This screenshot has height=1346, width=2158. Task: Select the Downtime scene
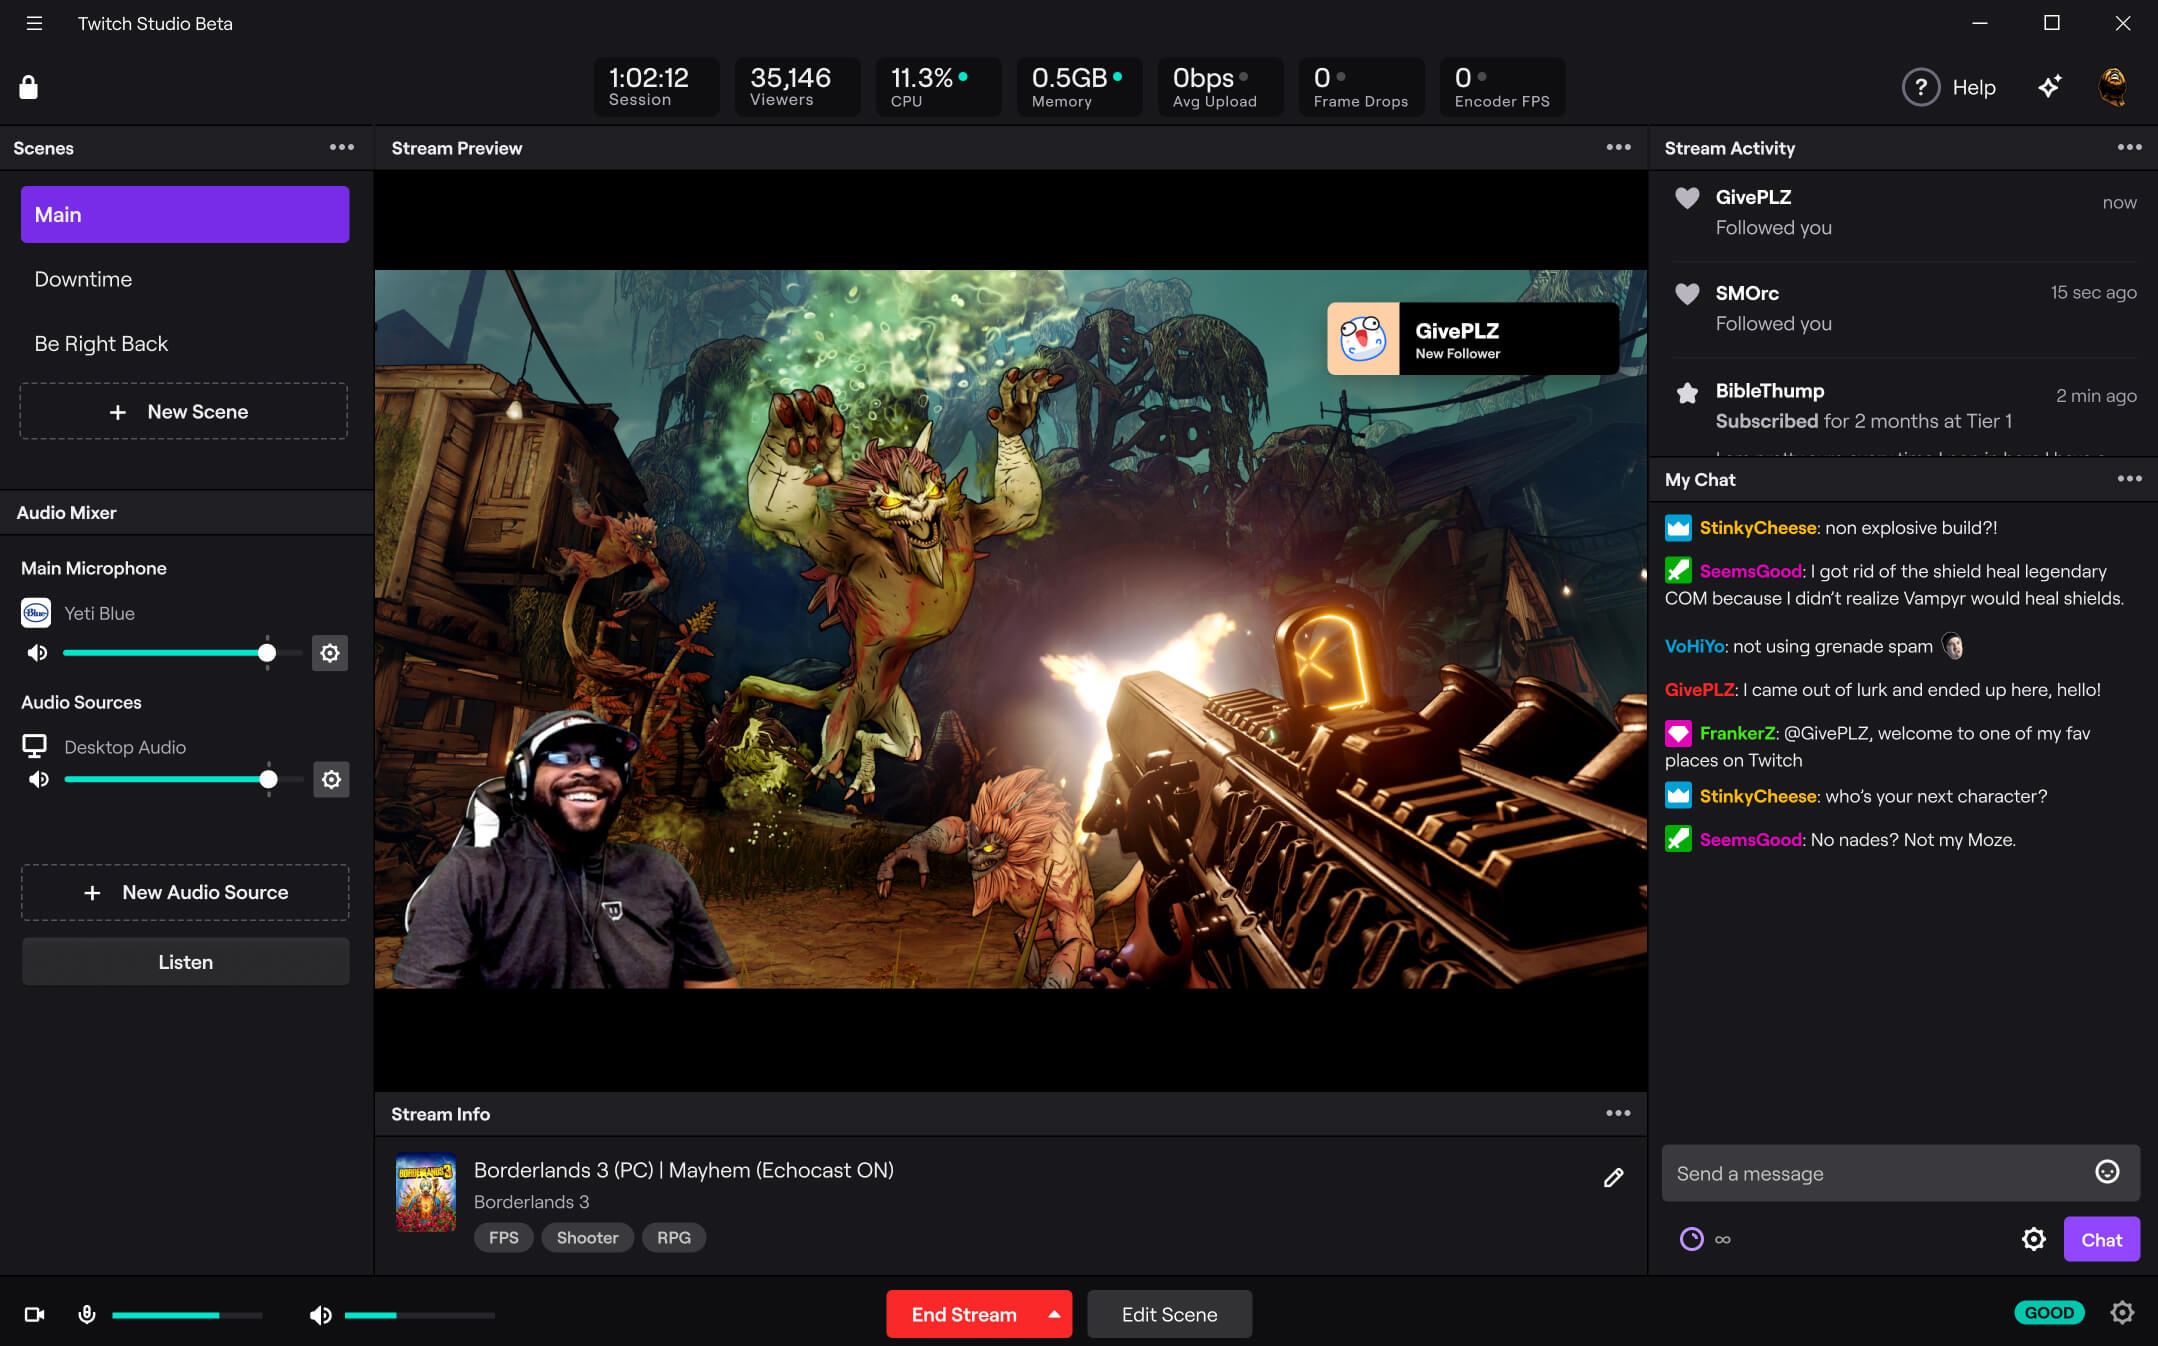tap(184, 278)
